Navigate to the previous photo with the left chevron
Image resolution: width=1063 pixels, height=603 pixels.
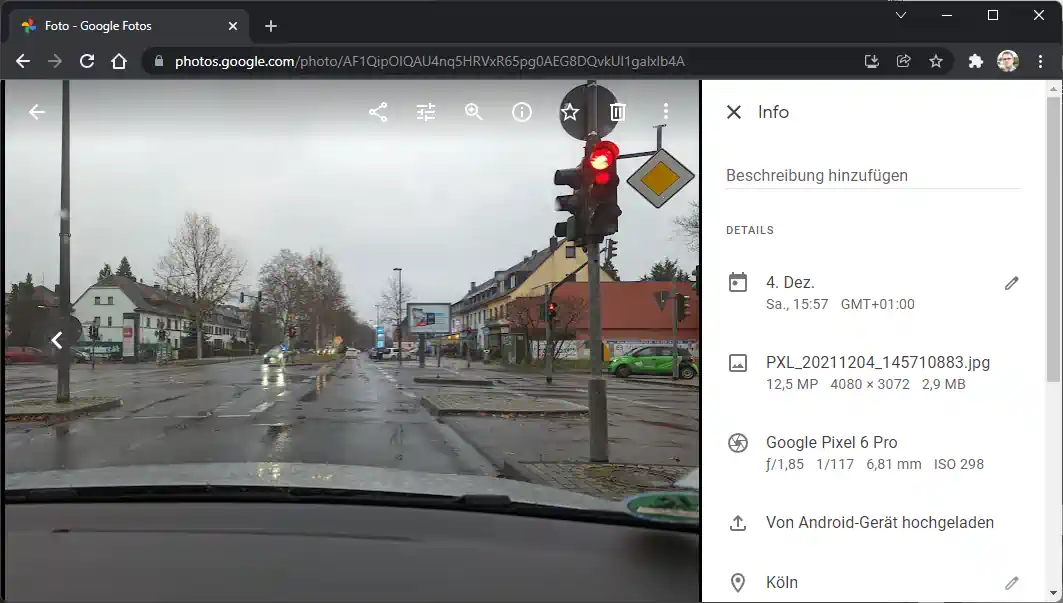57,340
